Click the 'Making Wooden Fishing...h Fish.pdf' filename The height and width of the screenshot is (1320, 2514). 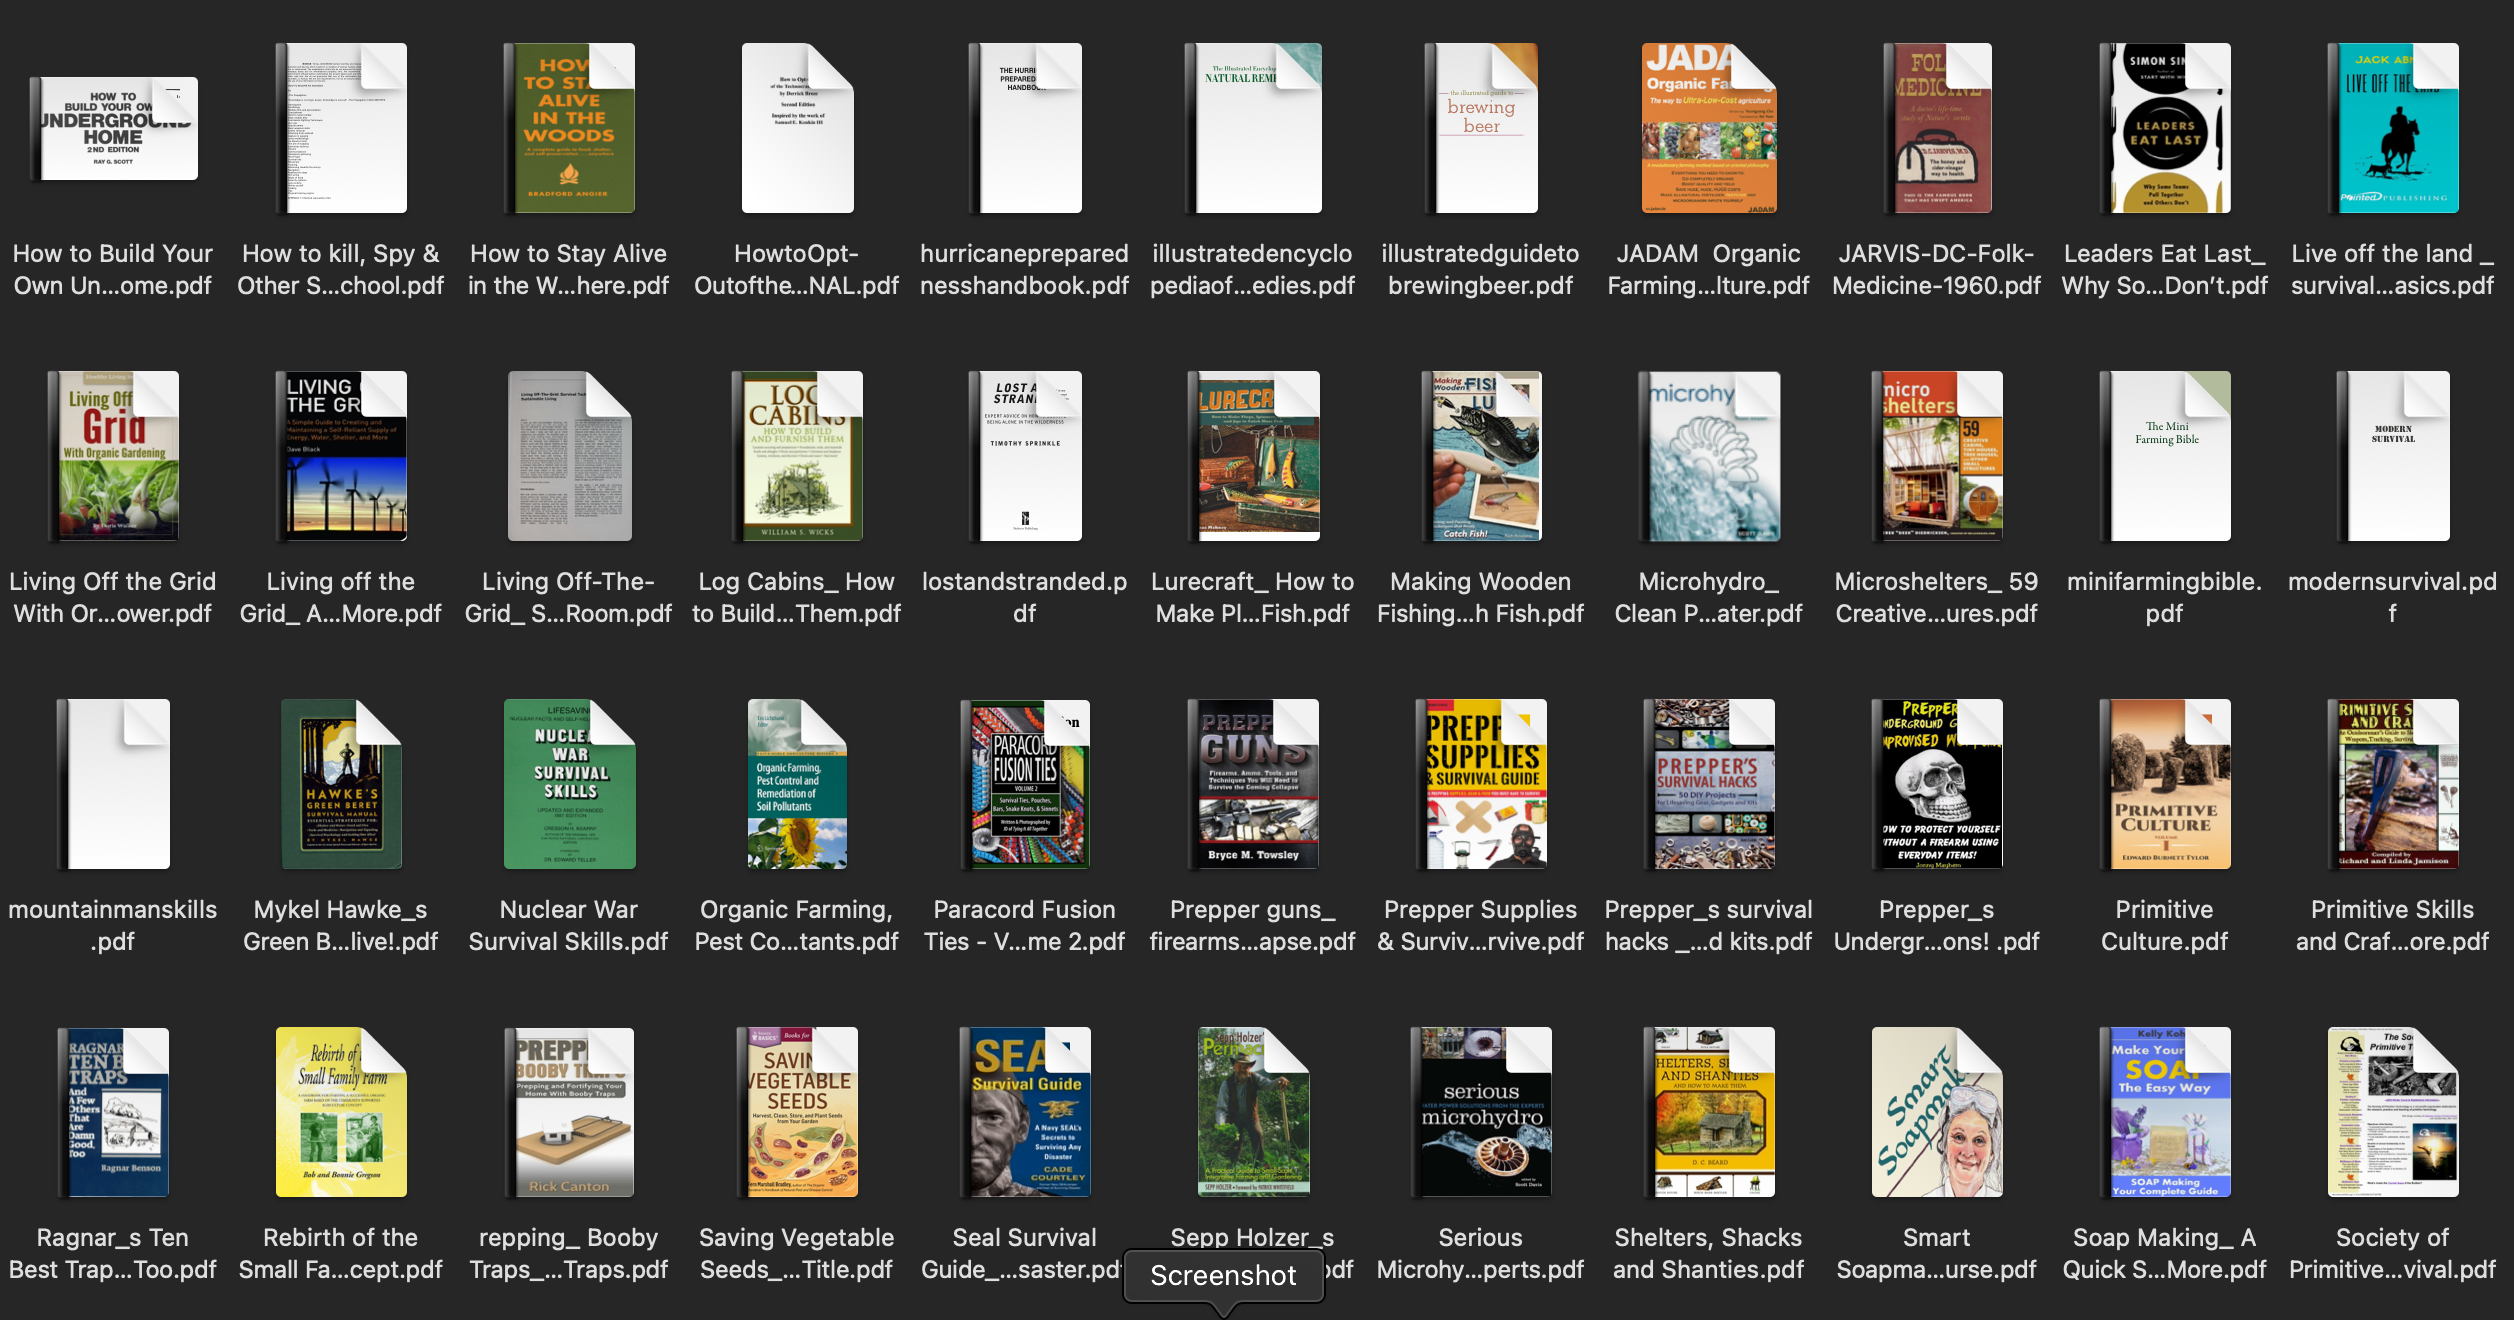coord(1481,598)
